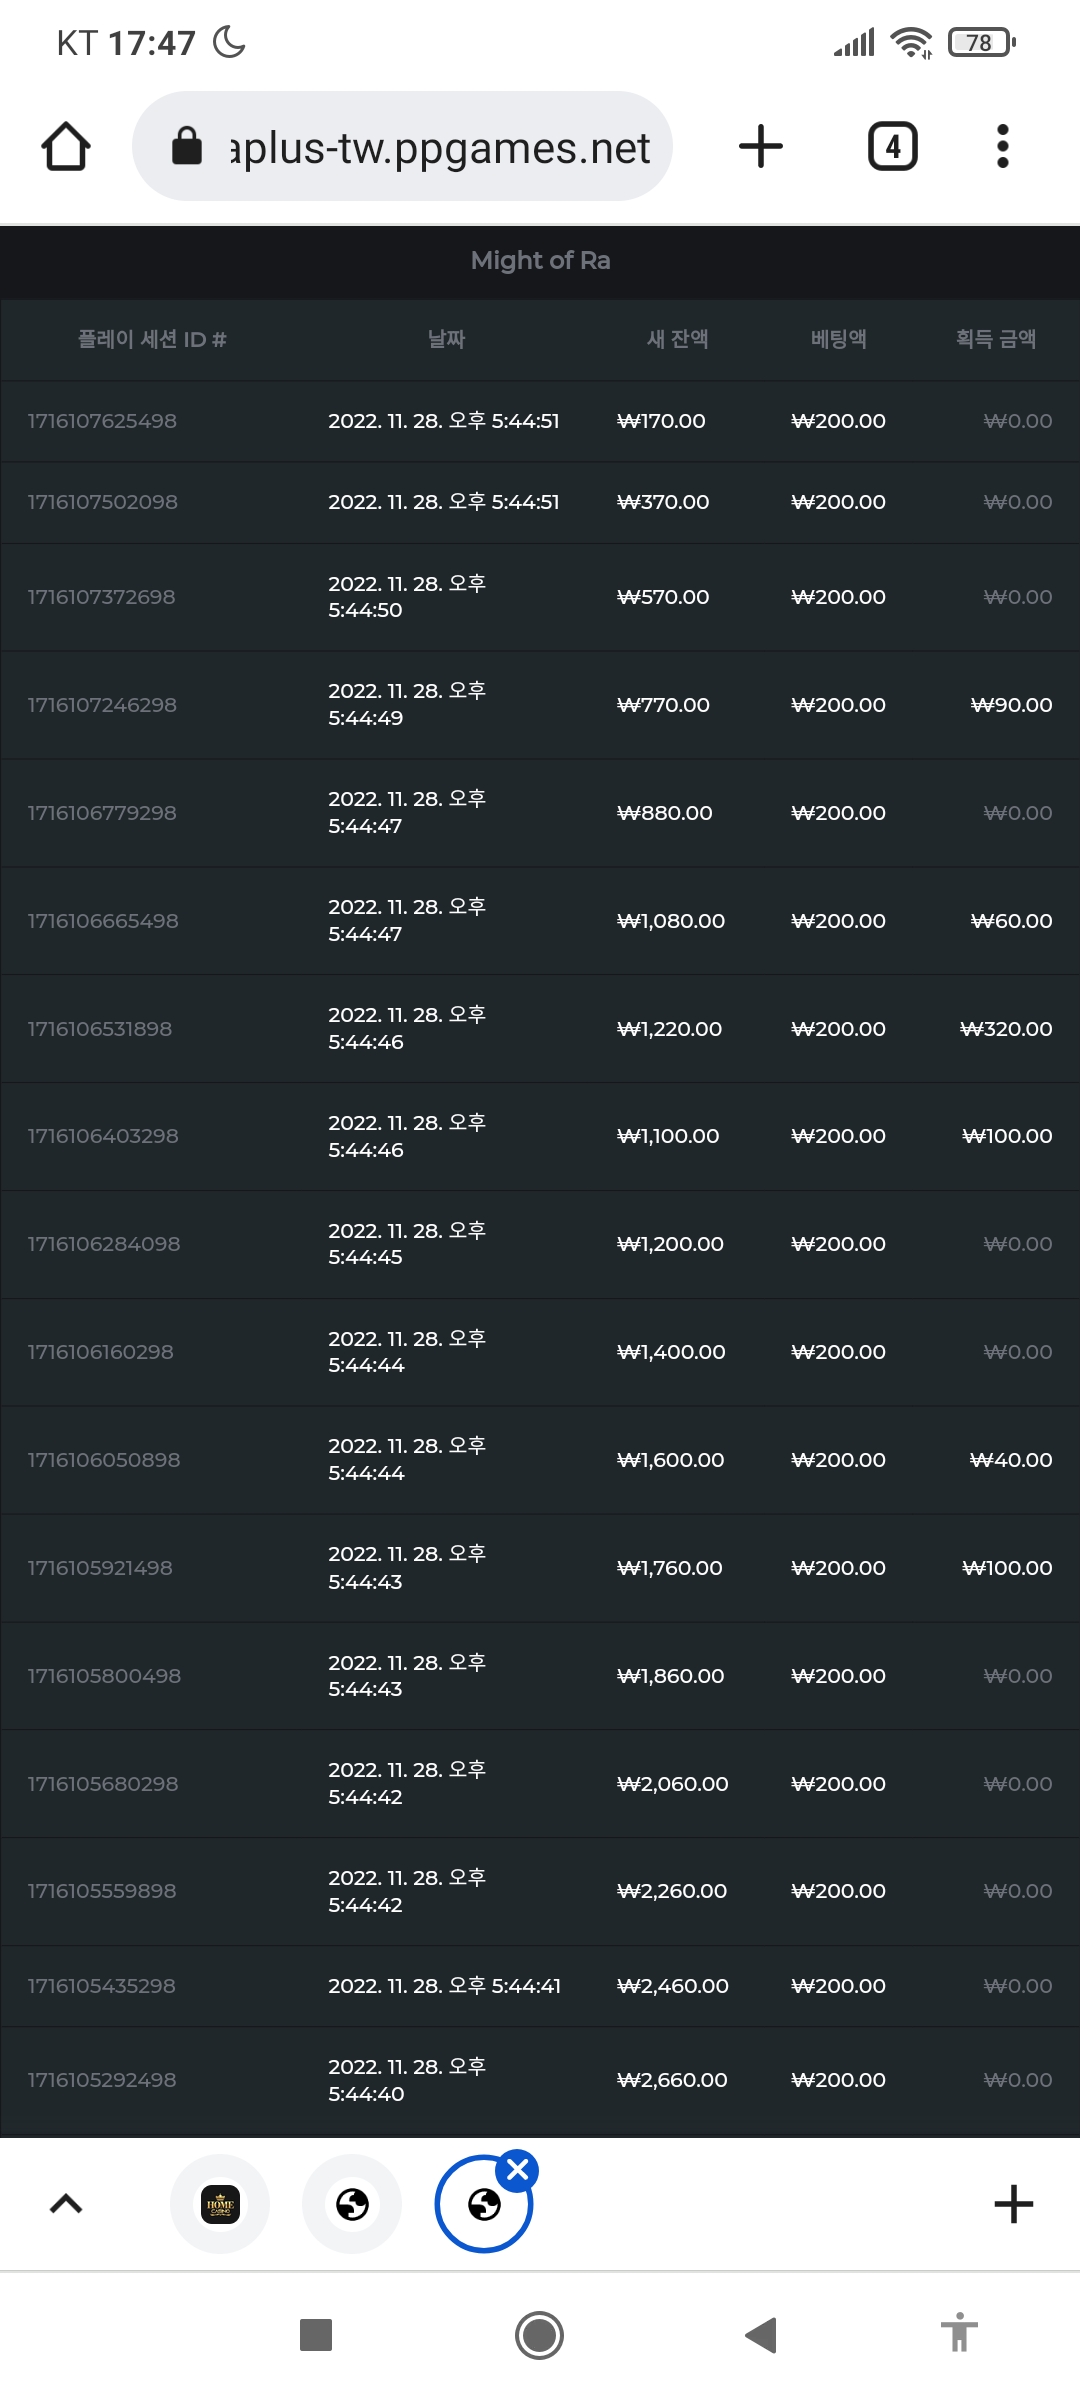The width and height of the screenshot is (1080, 2400).
Task: Switch to the HOME casino tab thumbnail
Action: tap(220, 2204)
